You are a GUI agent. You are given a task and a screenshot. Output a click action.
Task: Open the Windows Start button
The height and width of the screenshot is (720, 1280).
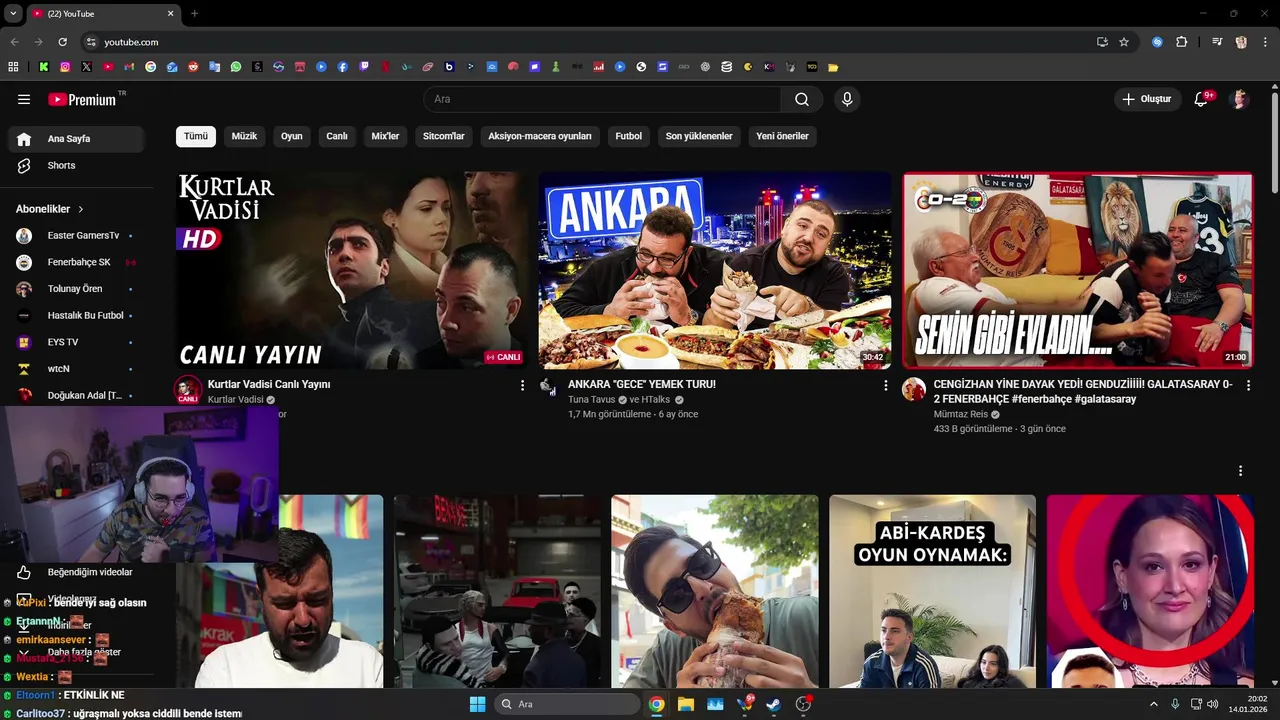click(477, 704)
